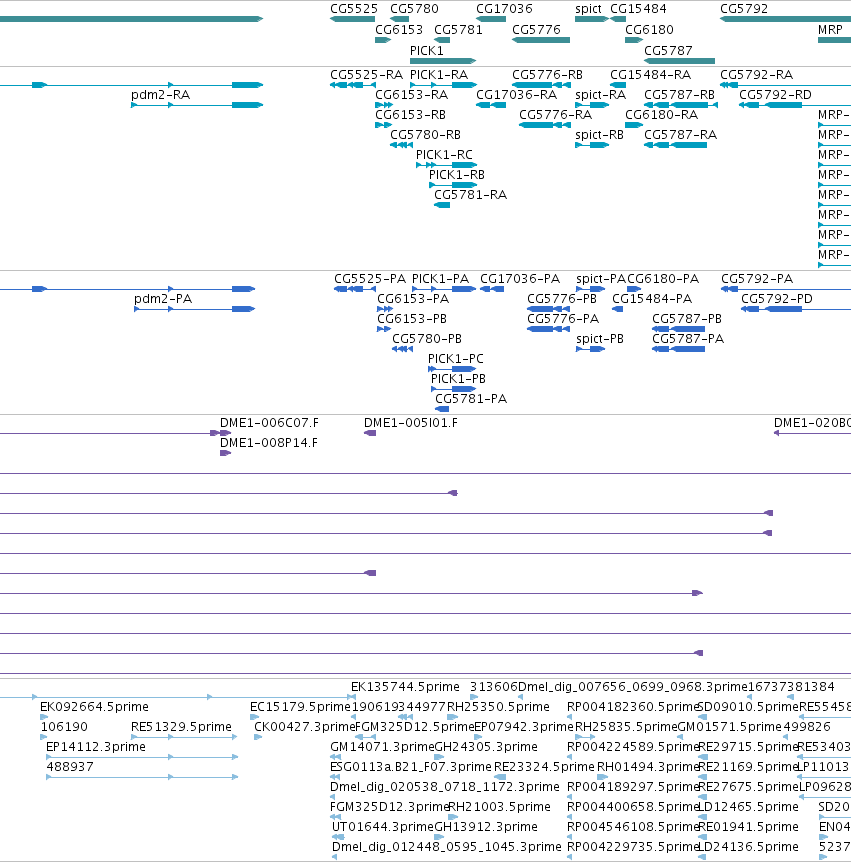Select transcript CG17036-RA
The width and height of the screenshot is (851, 862).
coord(516,95)
